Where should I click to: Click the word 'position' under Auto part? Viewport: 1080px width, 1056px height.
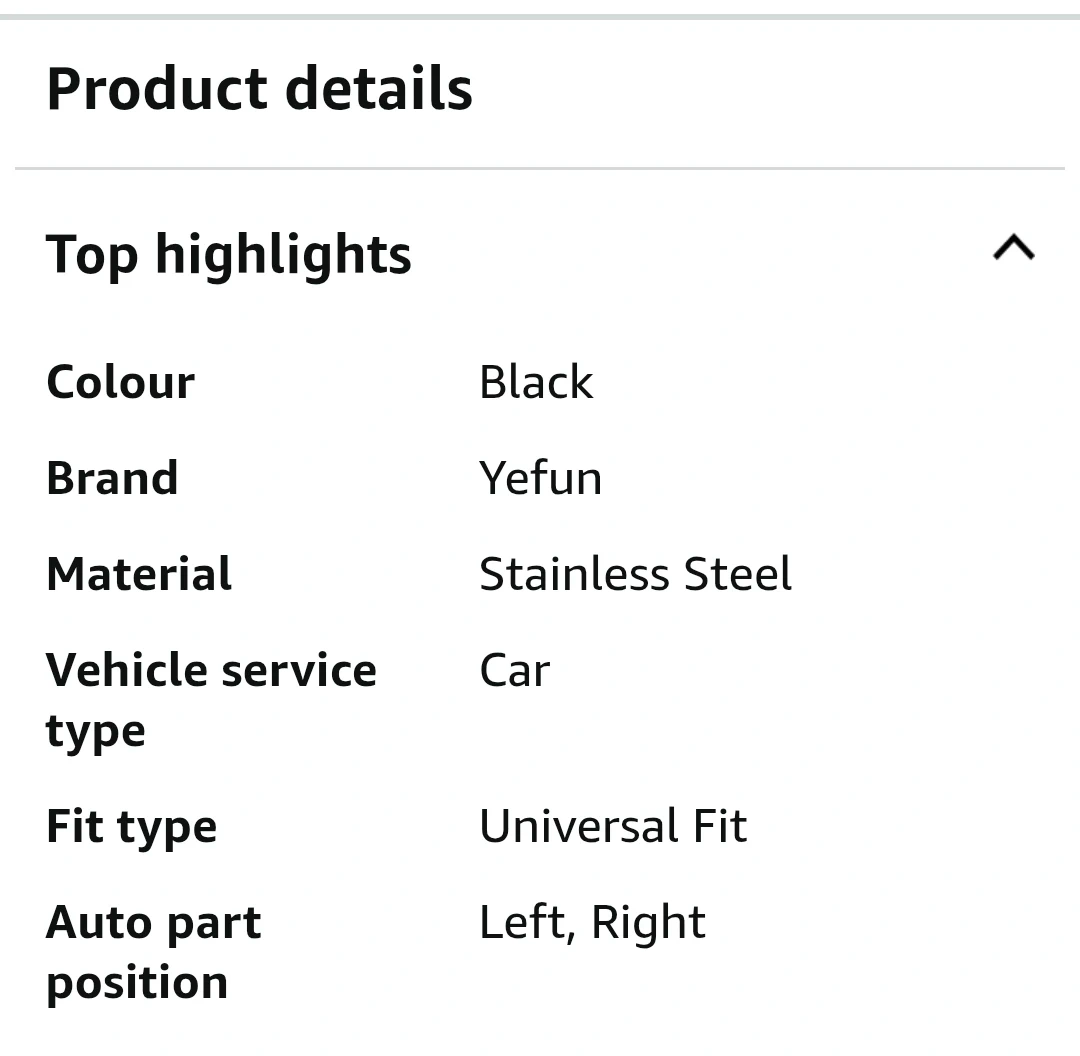click(x=137, y=983)
